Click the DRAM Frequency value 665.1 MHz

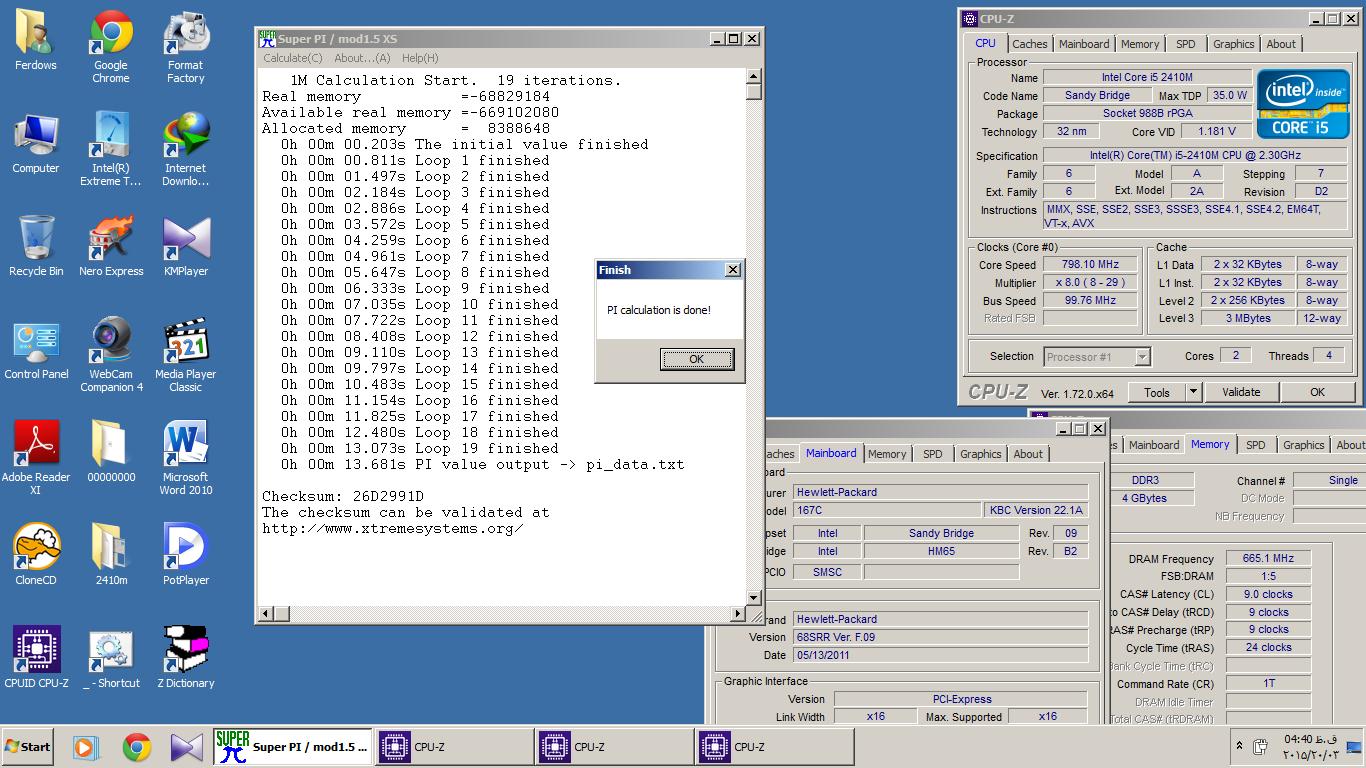(x=1268, y=559)
